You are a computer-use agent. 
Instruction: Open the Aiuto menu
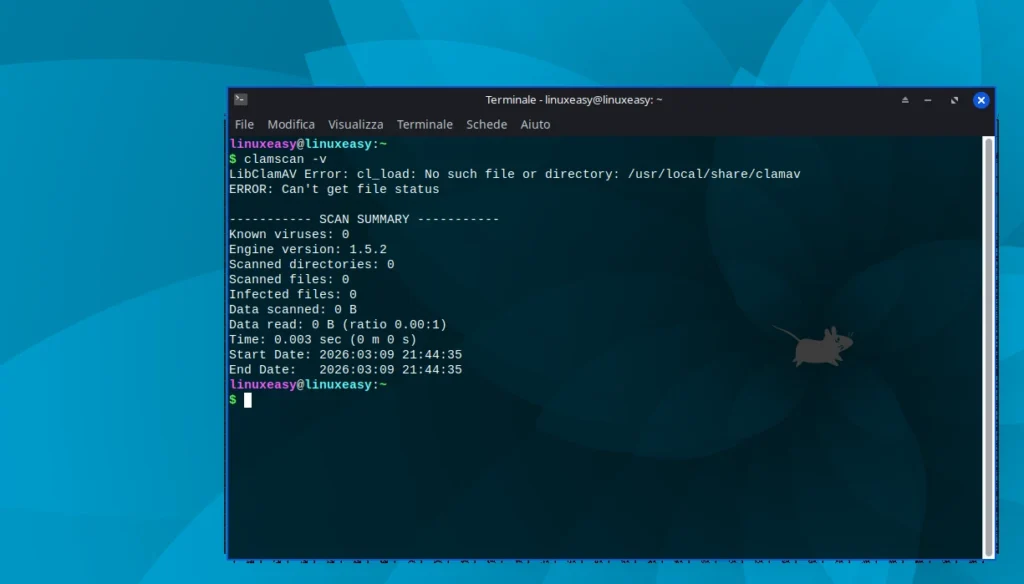535,124
